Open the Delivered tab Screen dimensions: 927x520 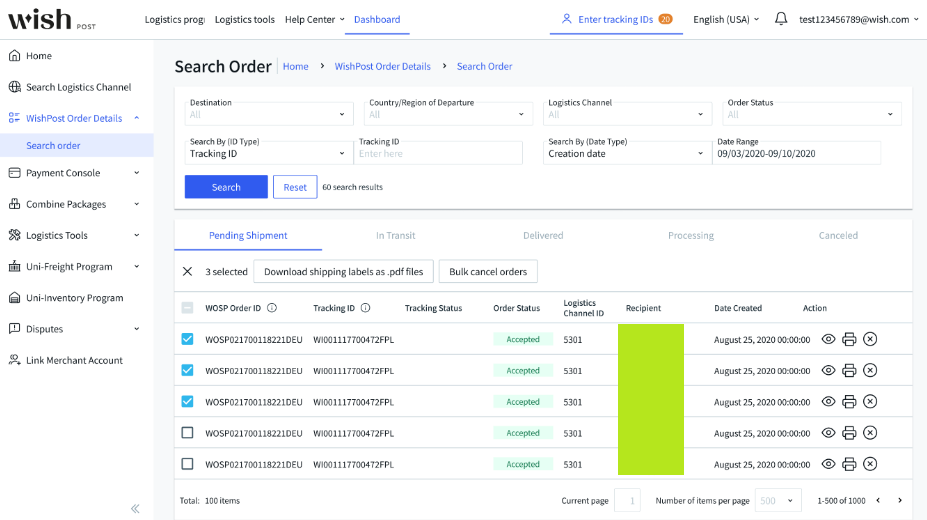[543, 236]
